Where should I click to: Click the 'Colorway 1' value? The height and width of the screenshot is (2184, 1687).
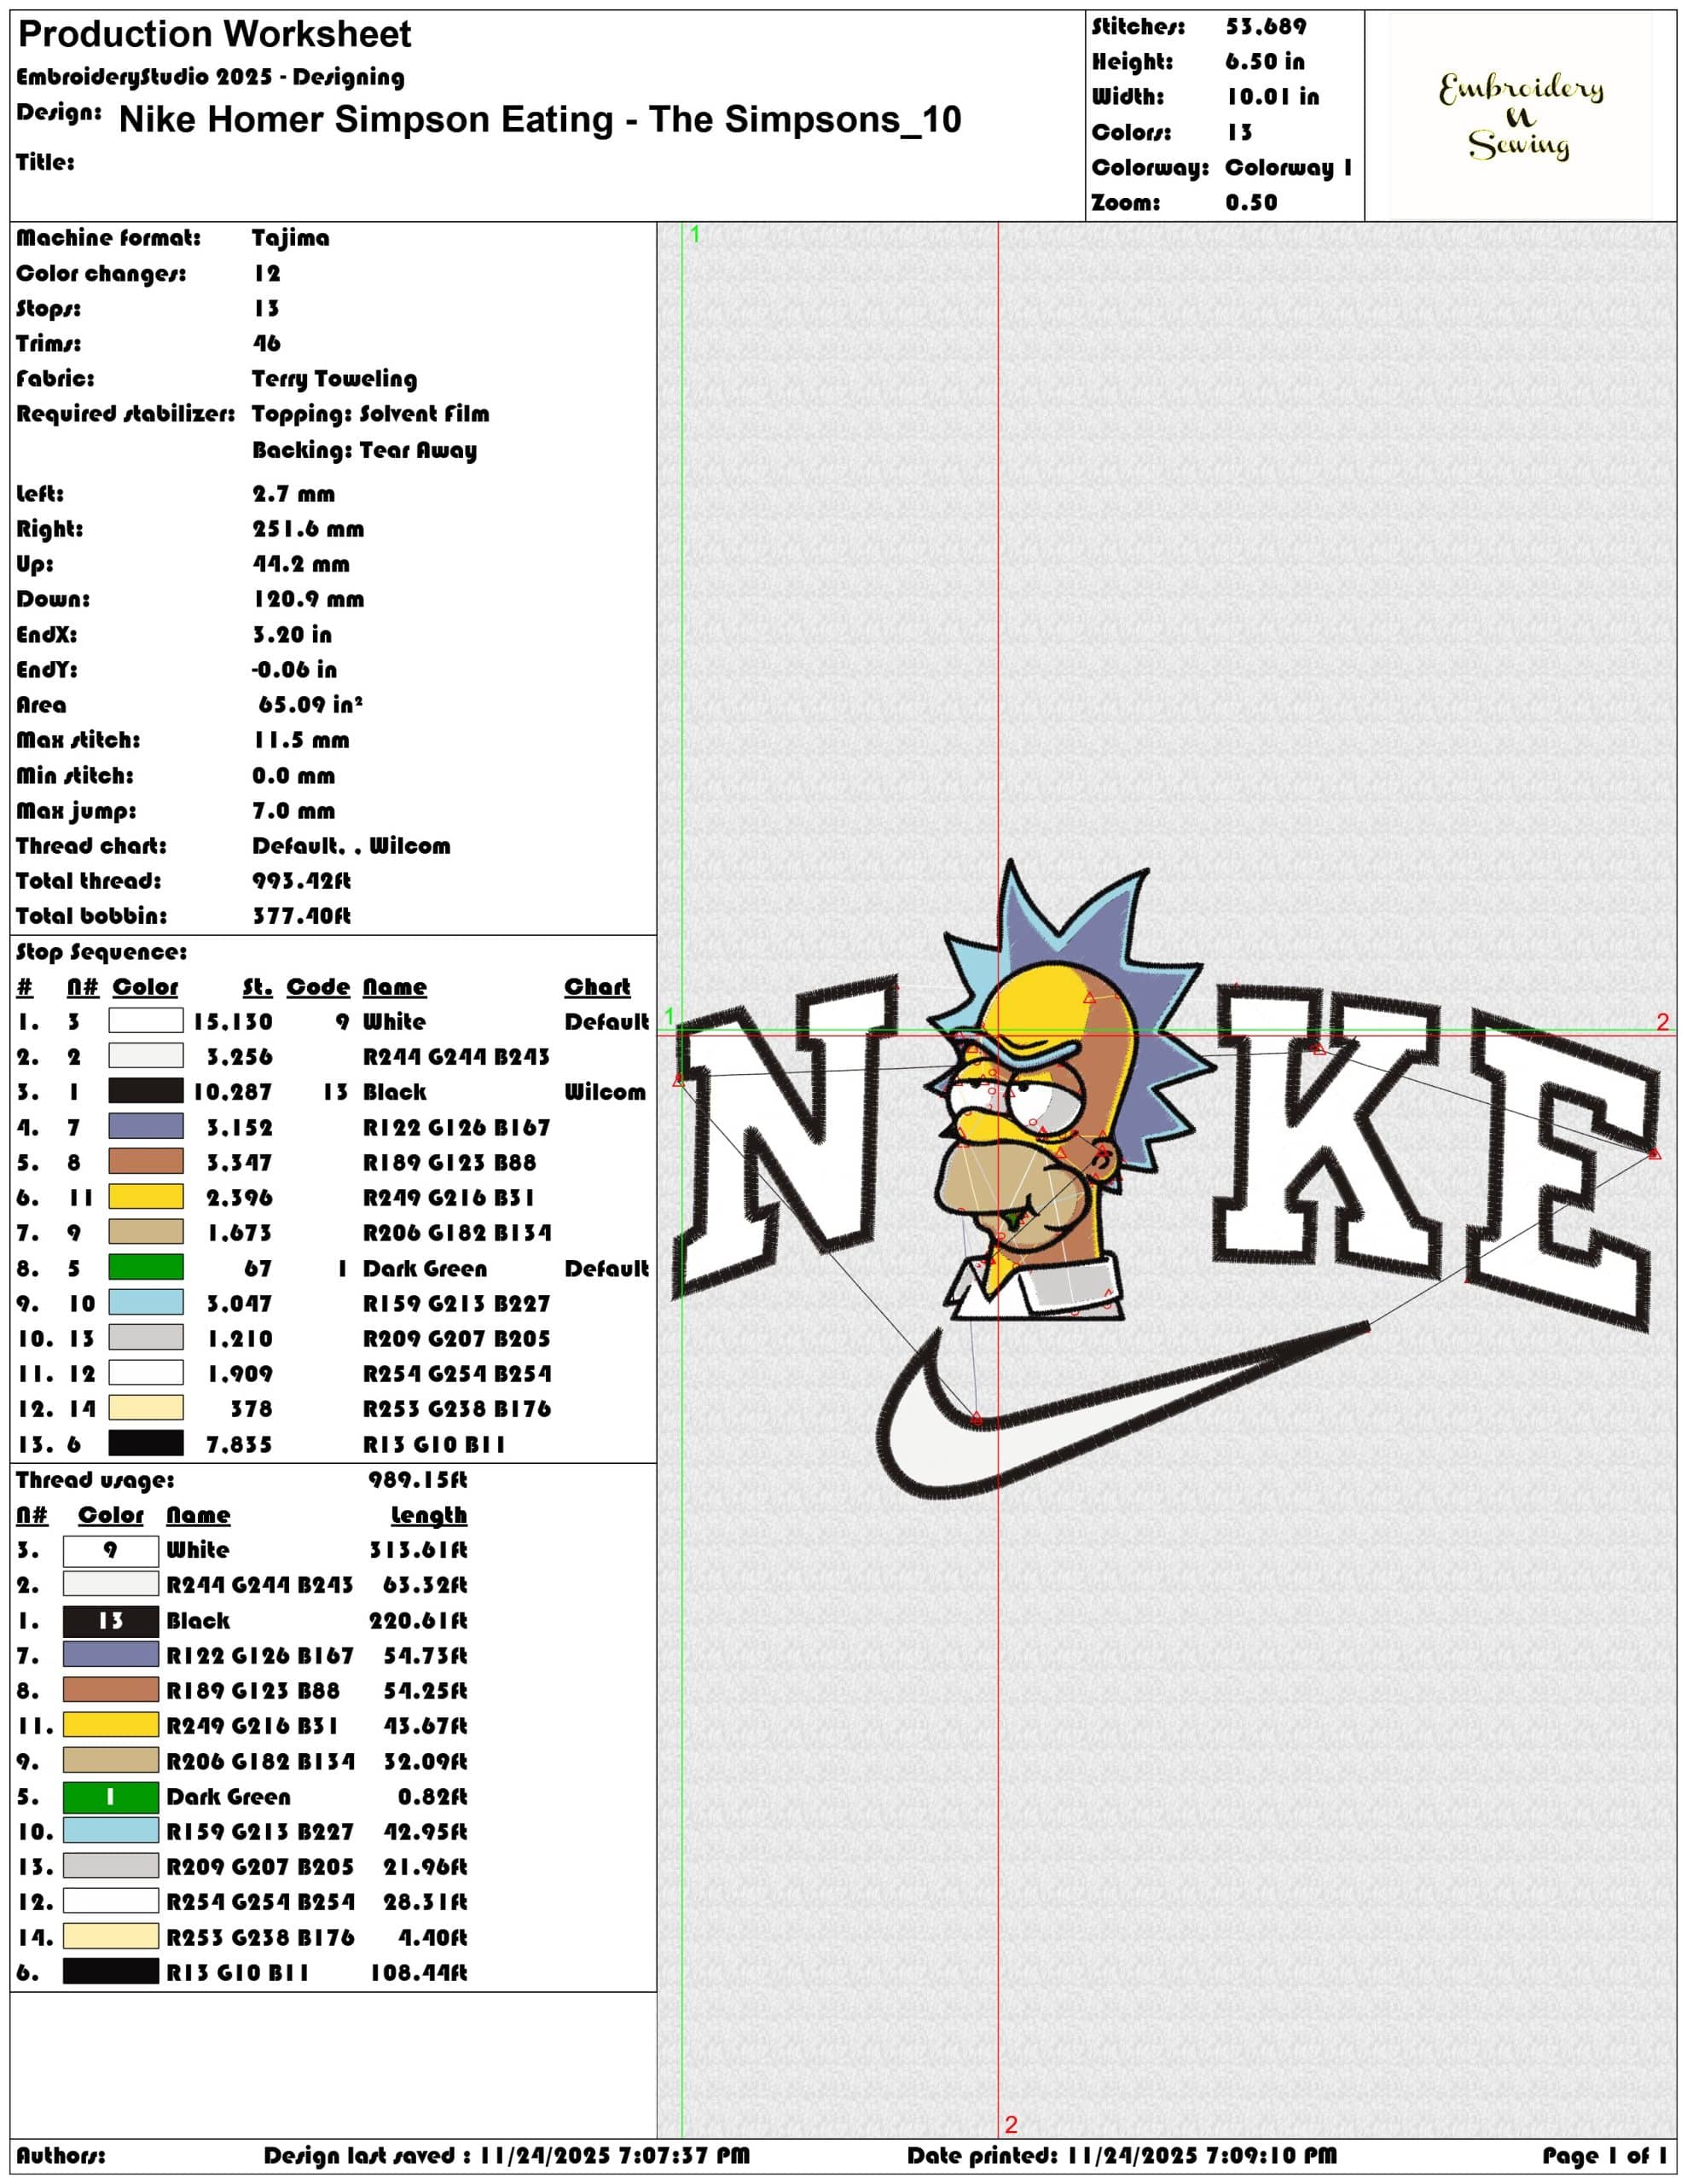[x=1288, y=167]
